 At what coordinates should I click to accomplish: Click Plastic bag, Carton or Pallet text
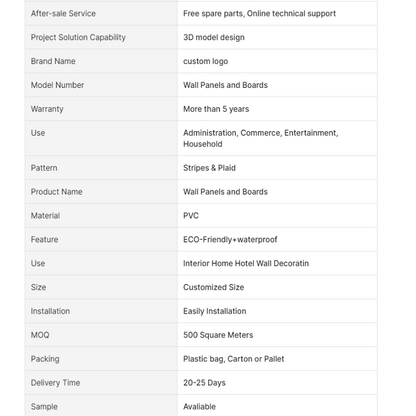(x=234, y=359)
